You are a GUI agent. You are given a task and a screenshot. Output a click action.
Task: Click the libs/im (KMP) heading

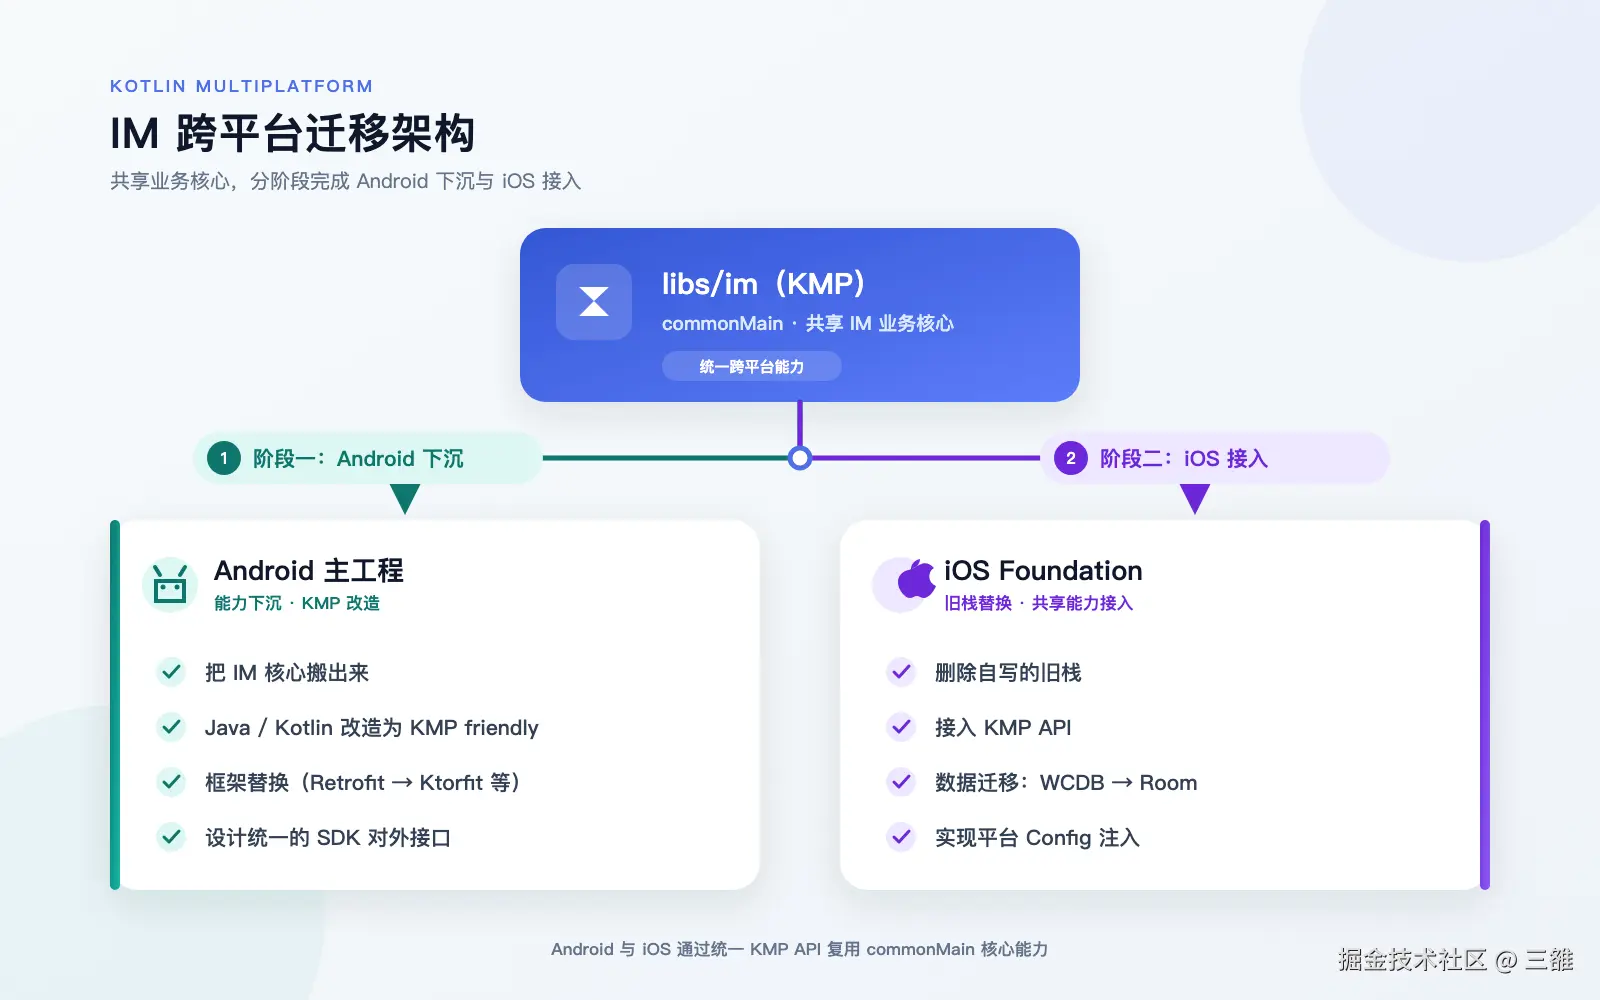pyautogui.click(x=763, y=284)
